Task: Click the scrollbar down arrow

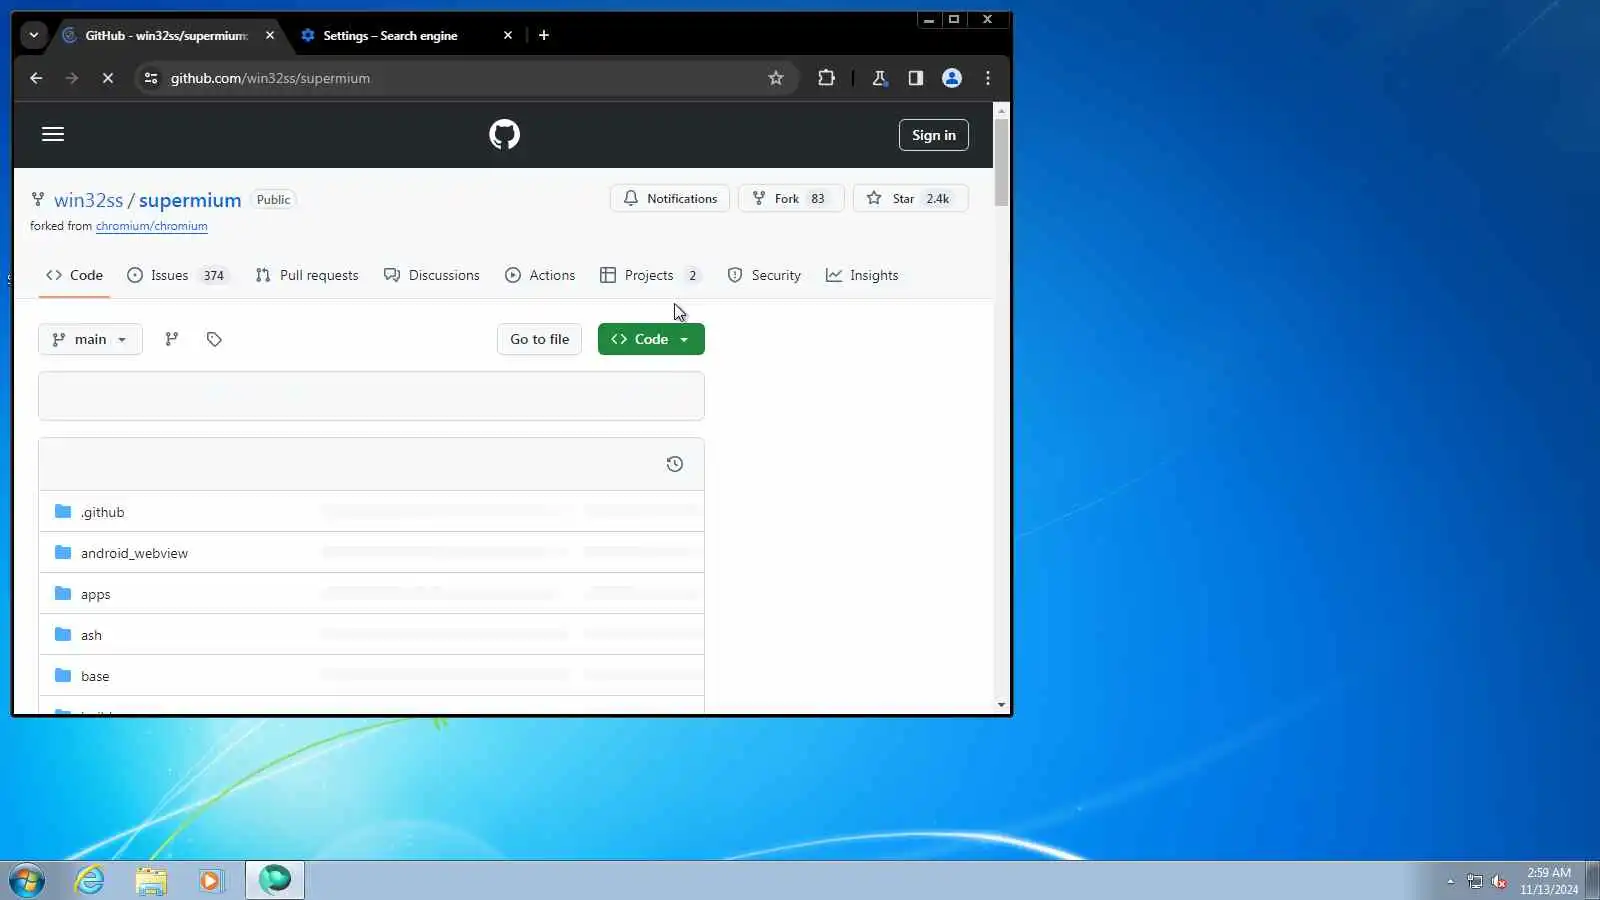Action: coord(1001,705)
